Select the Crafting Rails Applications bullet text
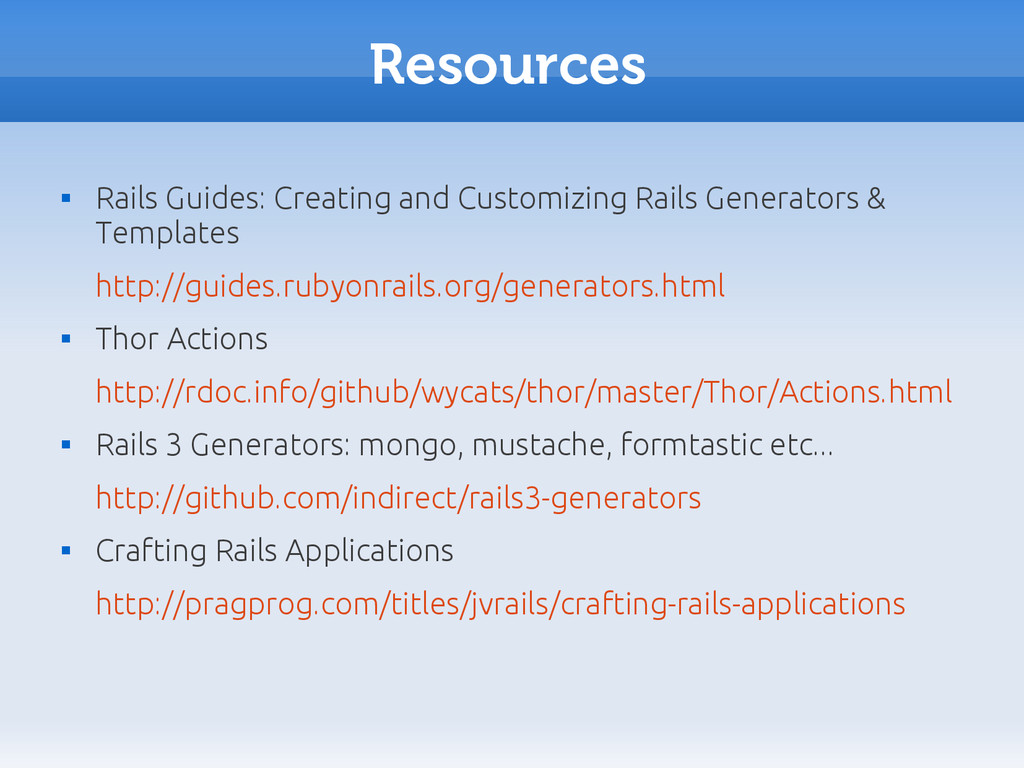 click(x=274, y=551)
